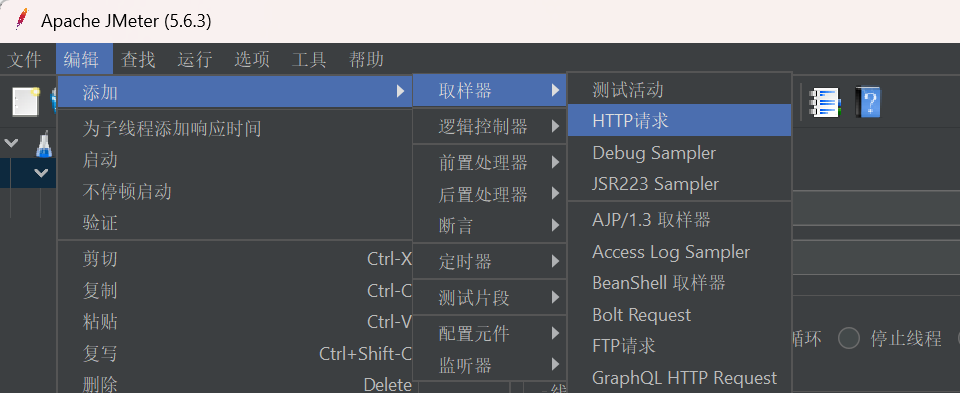The height and width of the screenshot is (393, 960).
Task: Select the 停止线程 radio button
Action: point(849,338)
